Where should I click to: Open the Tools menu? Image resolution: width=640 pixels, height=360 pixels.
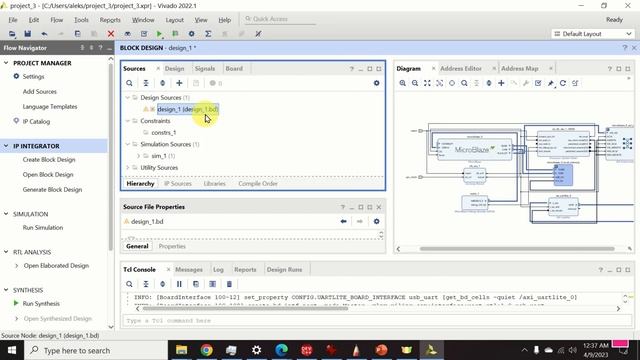[x=81, y=20]
